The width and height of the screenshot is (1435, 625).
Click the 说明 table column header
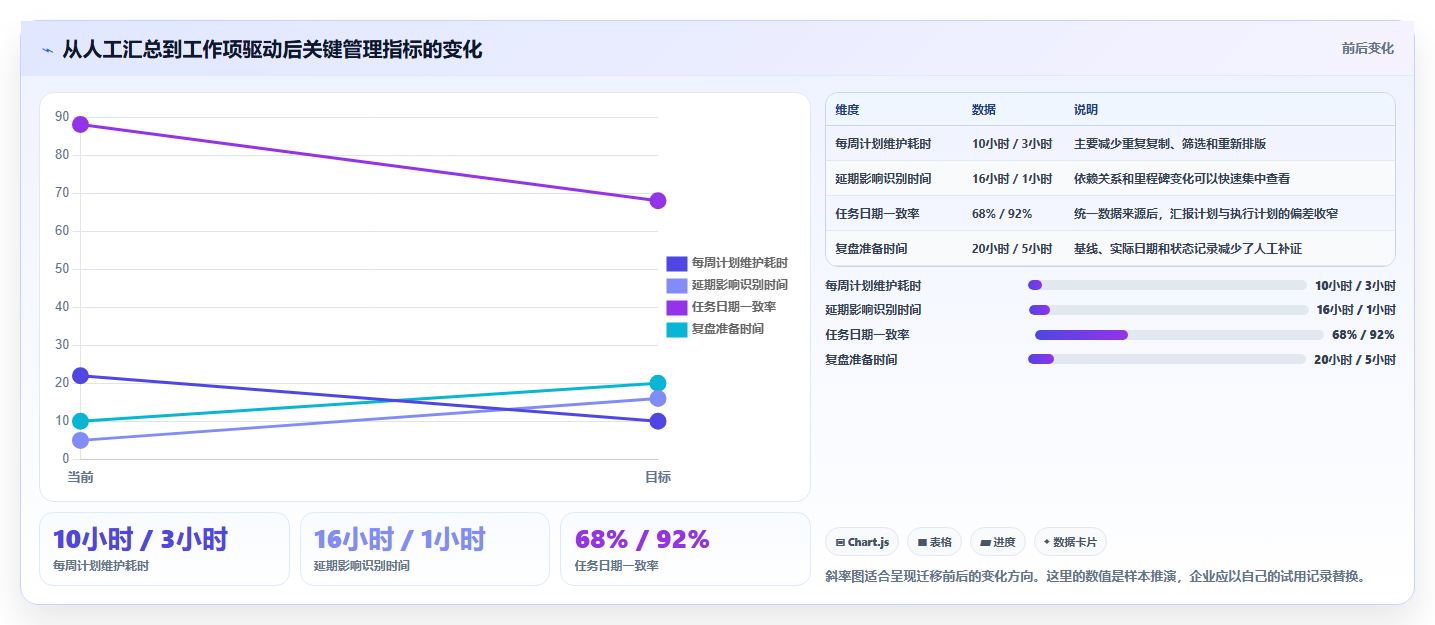coord(1086,110)
